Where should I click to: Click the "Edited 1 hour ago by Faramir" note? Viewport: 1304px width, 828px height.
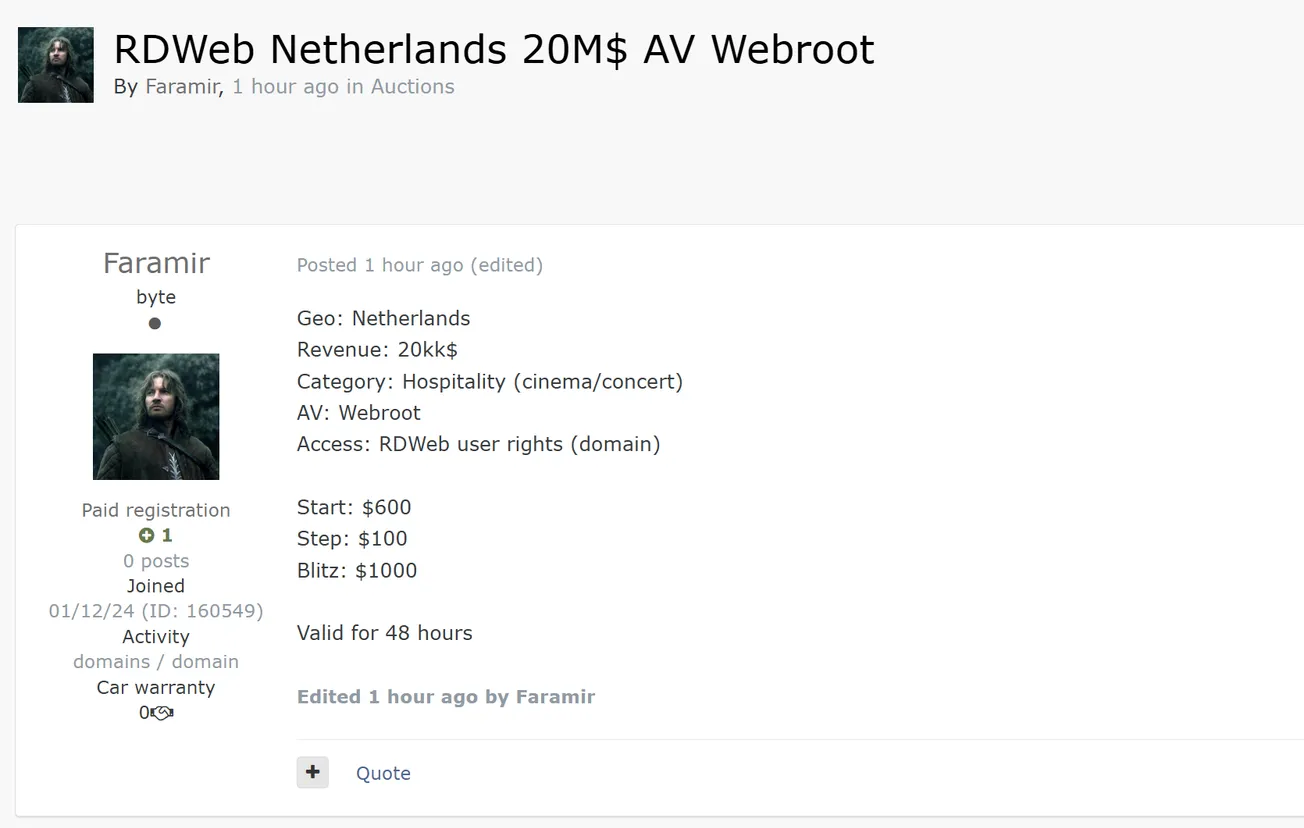point(446,697)
